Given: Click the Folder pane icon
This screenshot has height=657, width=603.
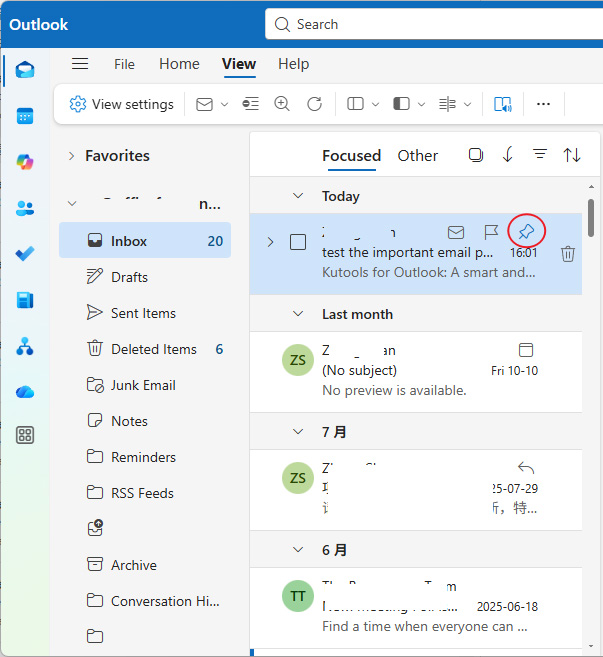Looking at the screenshot, I should point(401,104).
